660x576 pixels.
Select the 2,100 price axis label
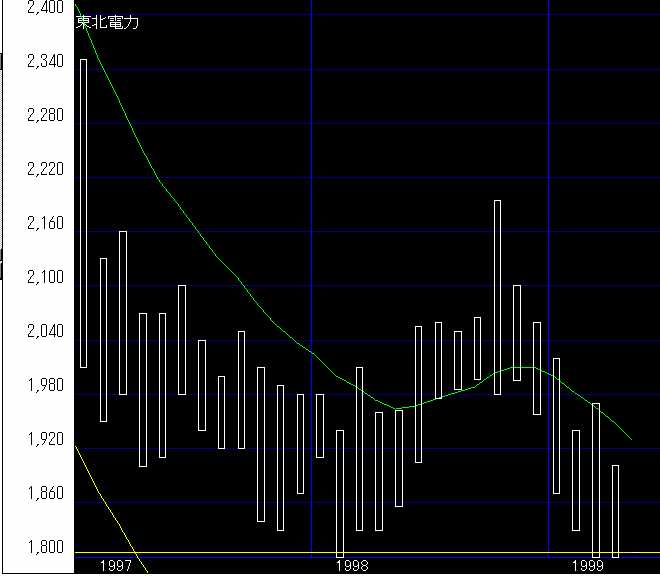44,278
